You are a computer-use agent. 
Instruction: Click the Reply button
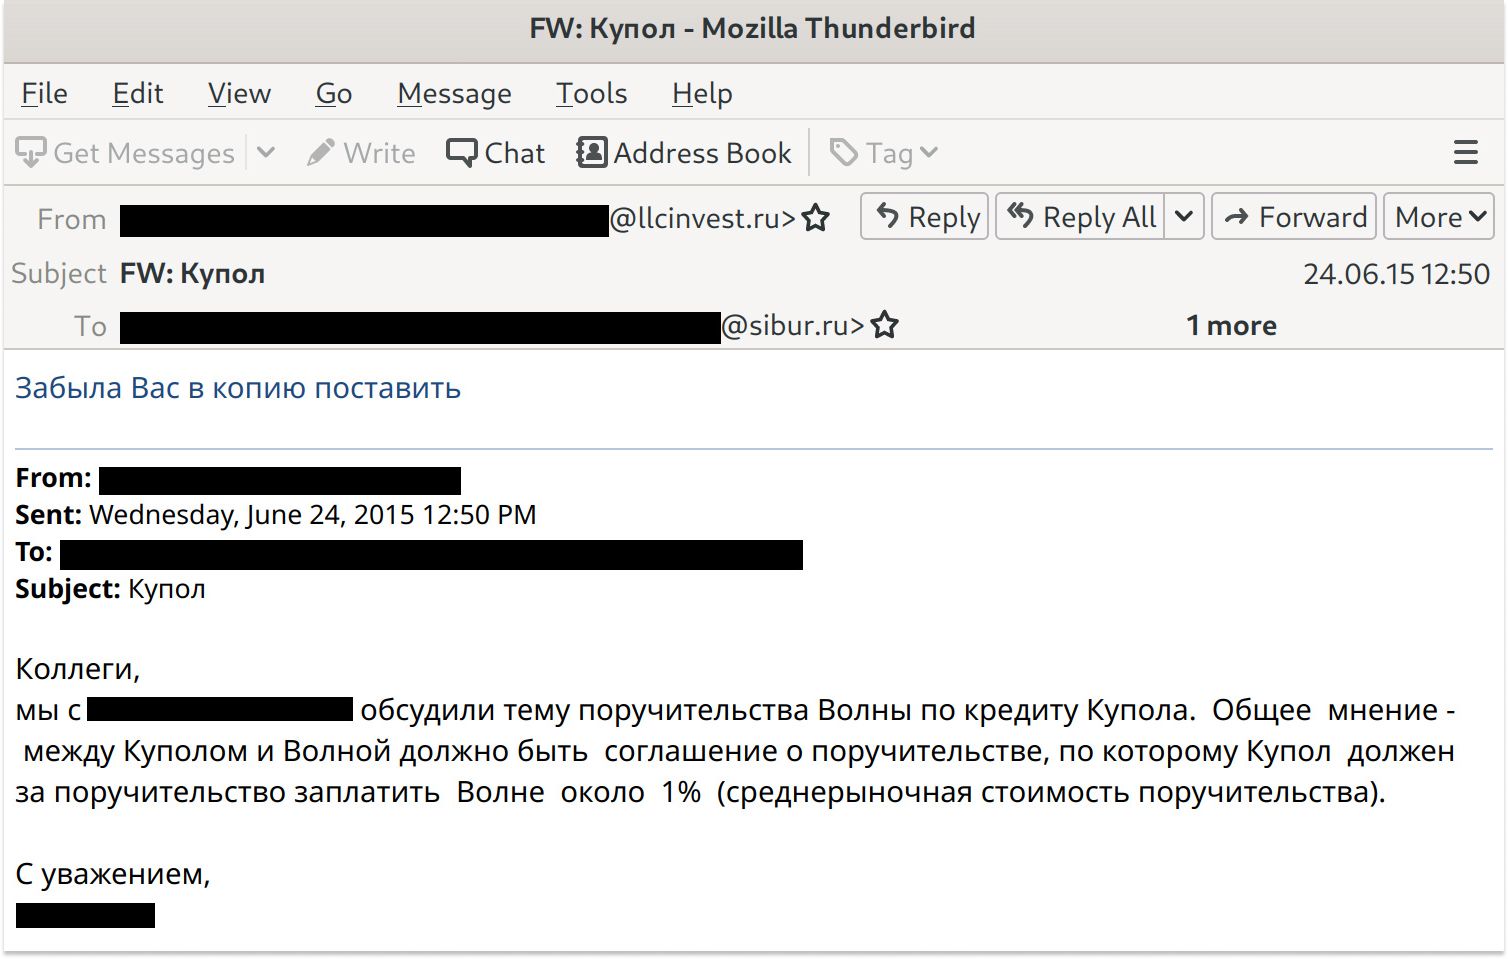point(925,217)
